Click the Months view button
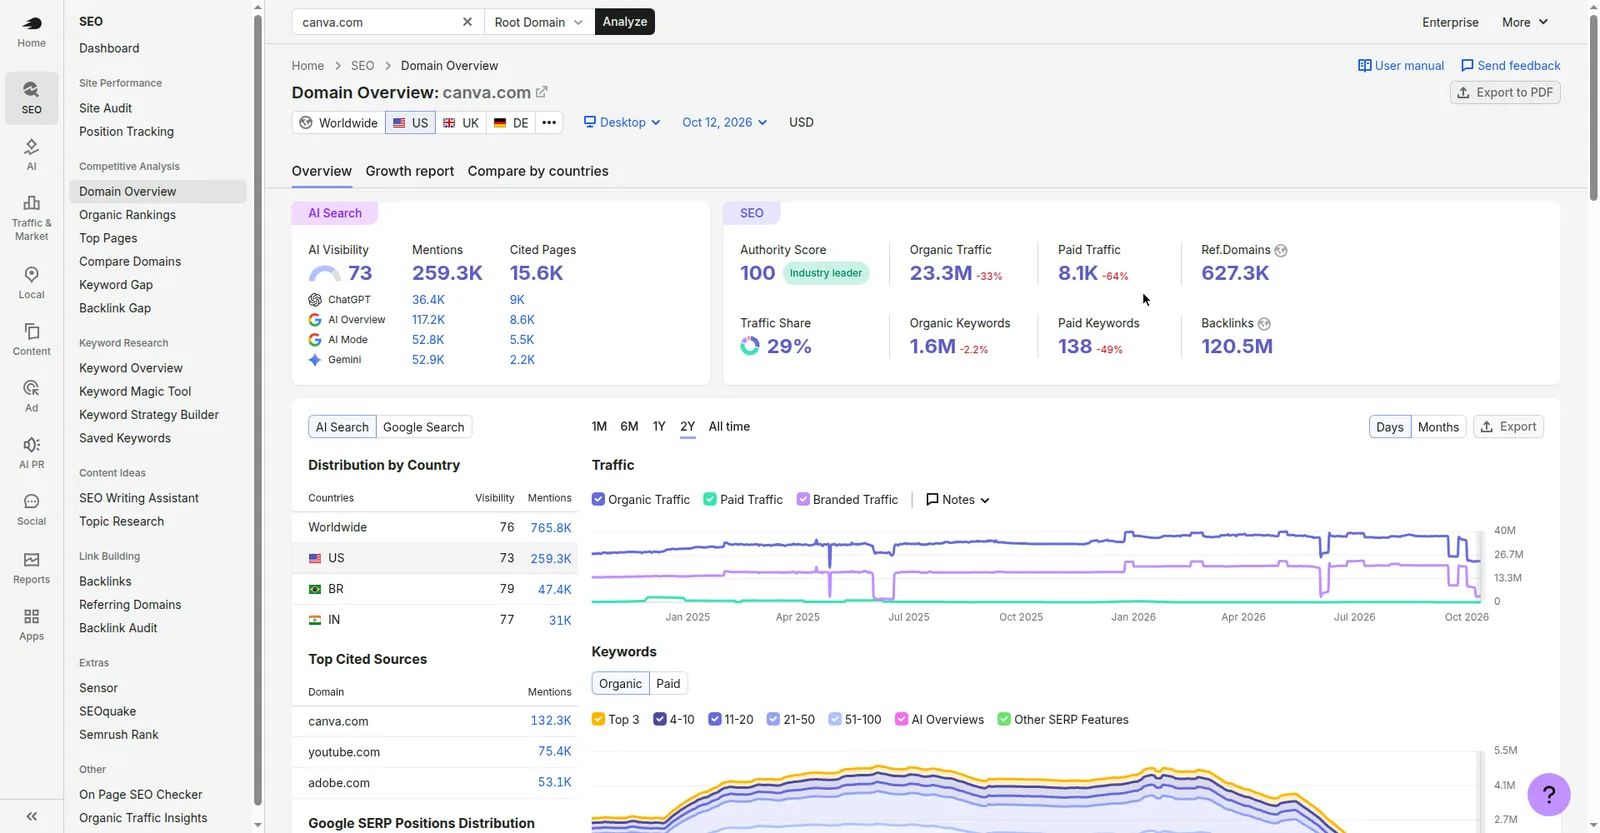This screenshot has height=833, width=1600. 1438,427
